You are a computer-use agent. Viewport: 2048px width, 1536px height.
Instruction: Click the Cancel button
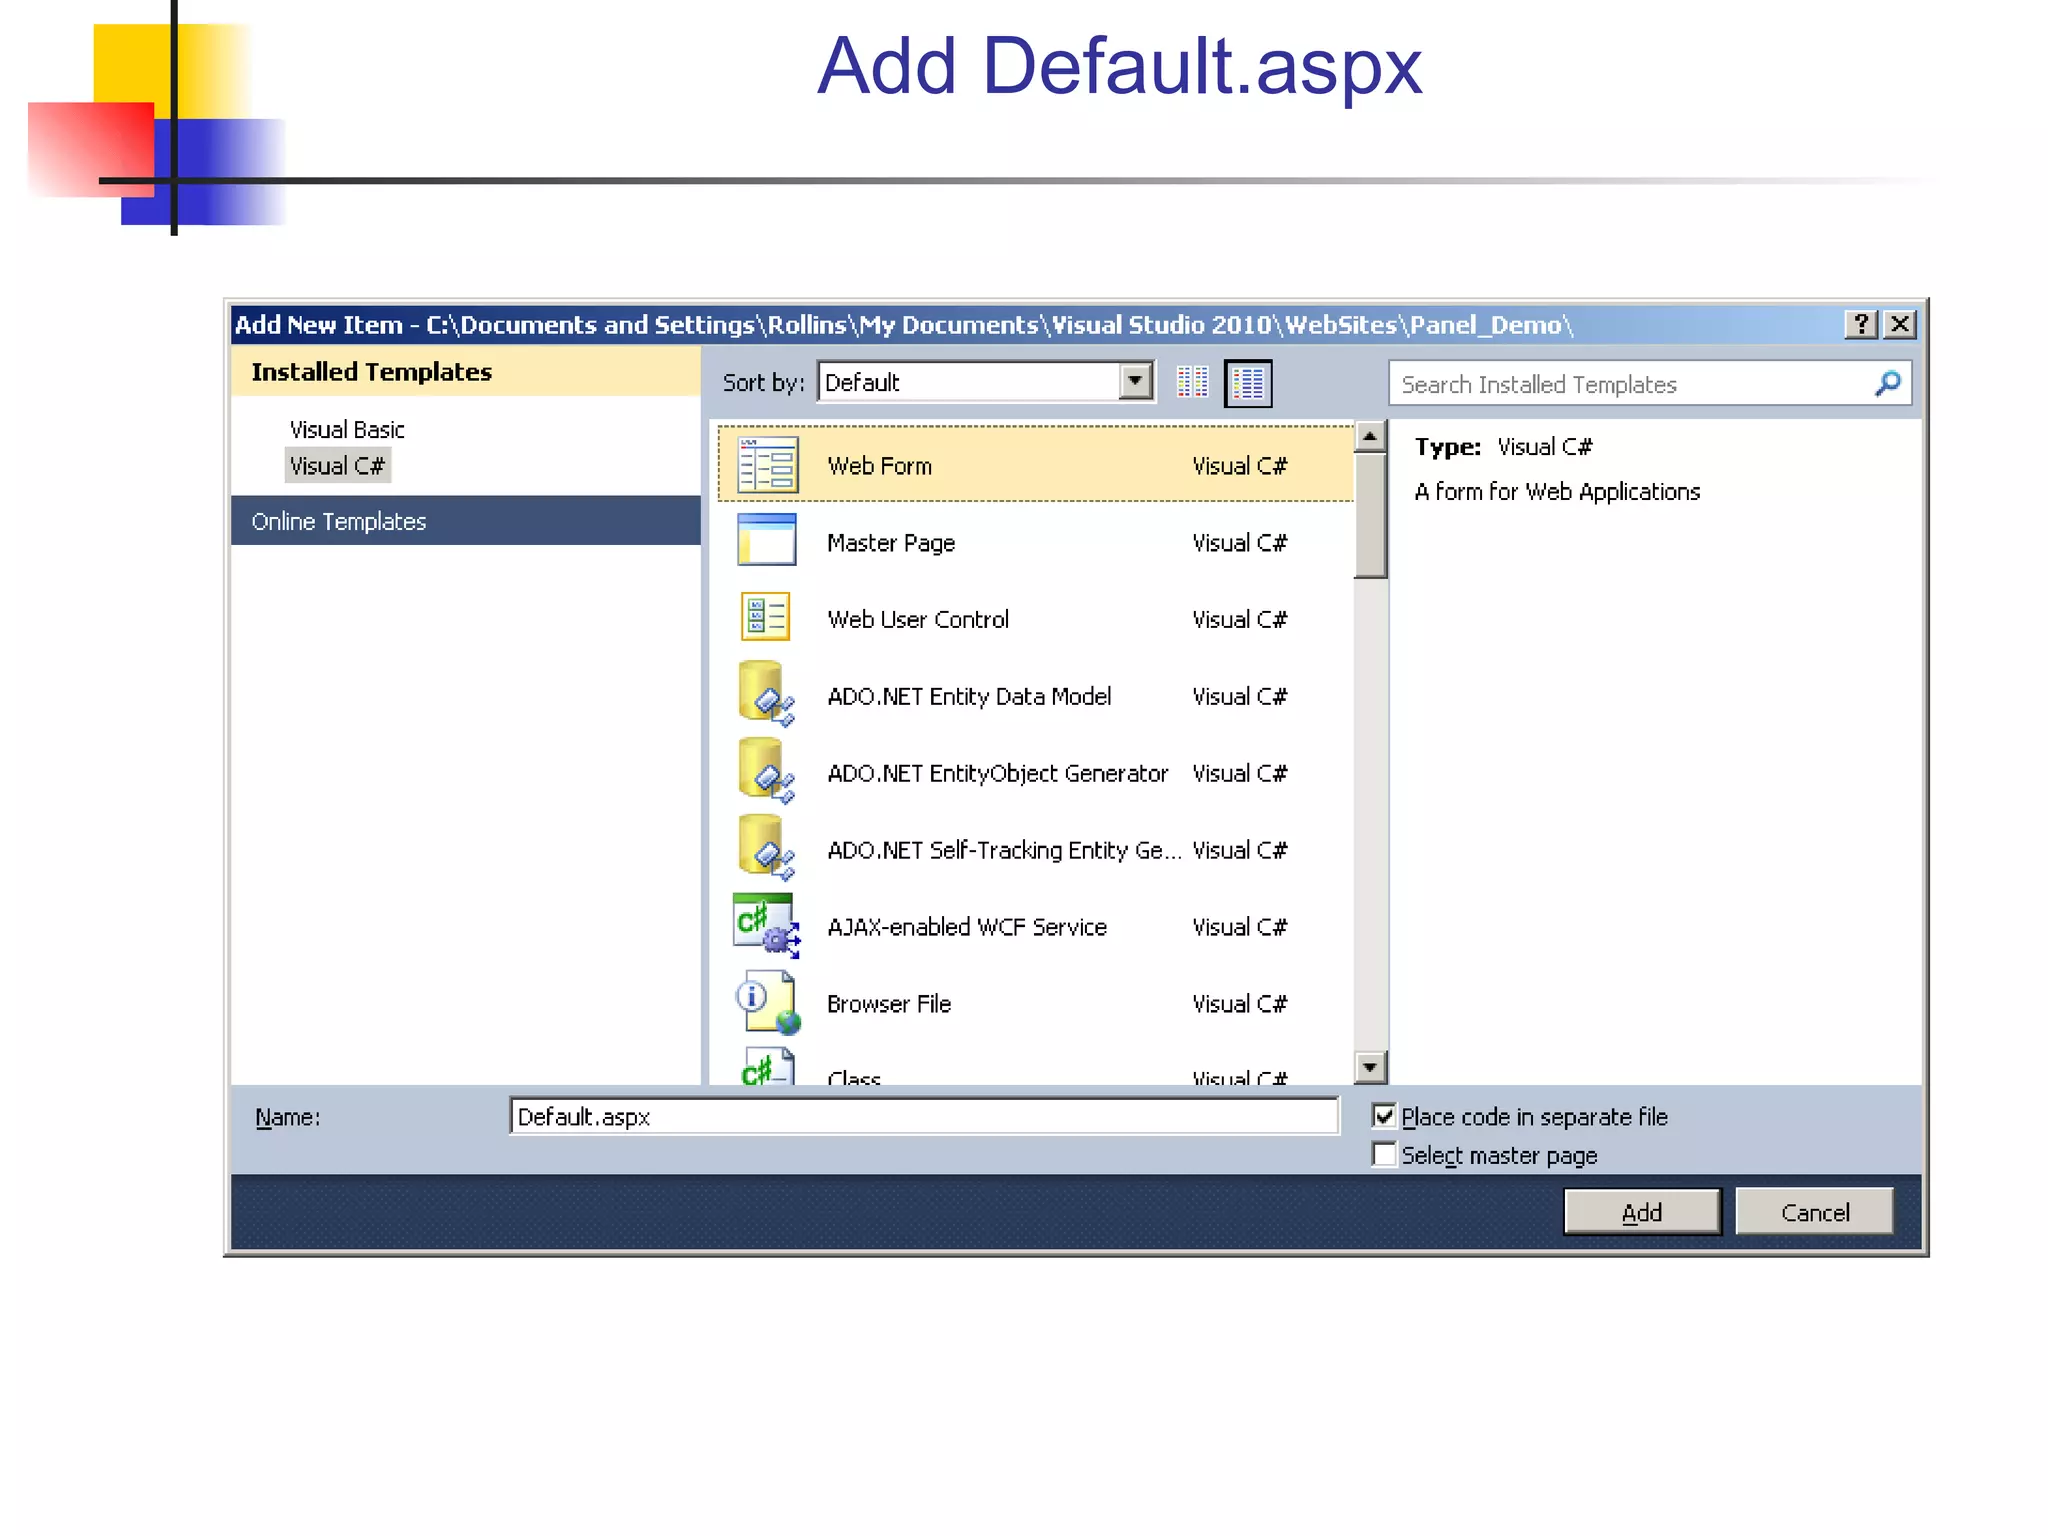click(x=1815, y=1212)
